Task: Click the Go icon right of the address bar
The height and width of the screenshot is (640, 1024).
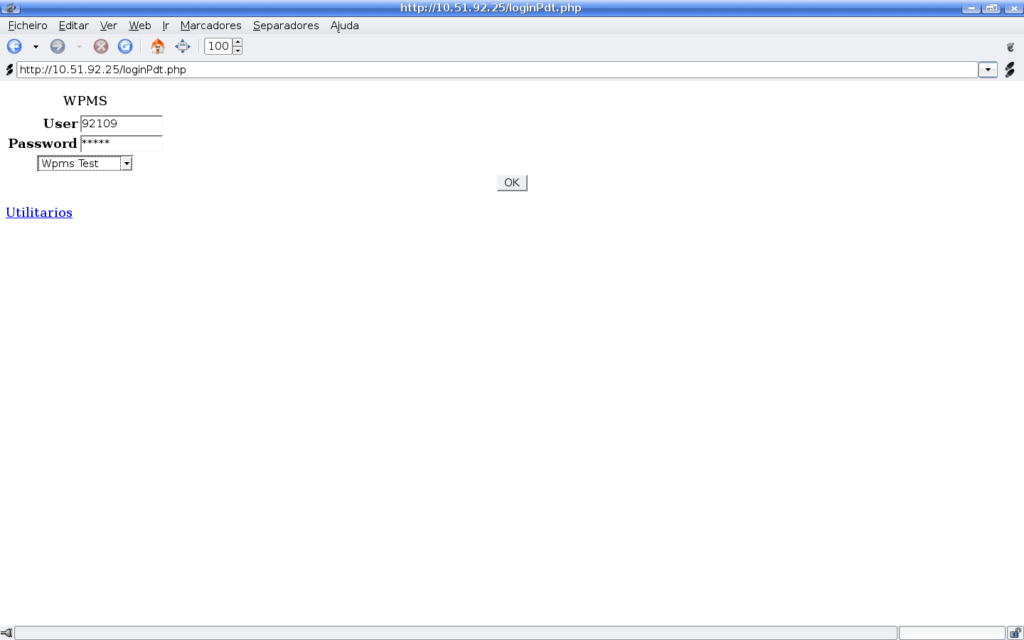Action: tap(1010, 69)
